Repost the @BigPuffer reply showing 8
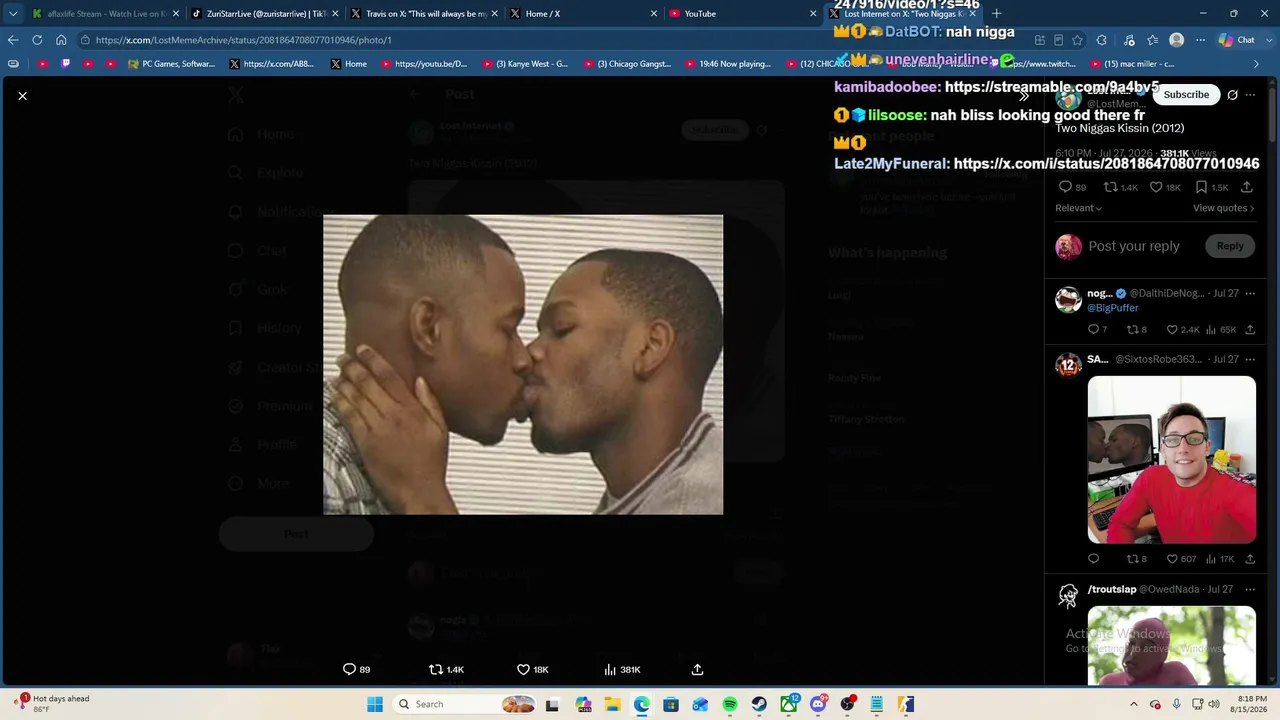The height and width of the screenshot is (720, 1280). tap(1133, 330)
